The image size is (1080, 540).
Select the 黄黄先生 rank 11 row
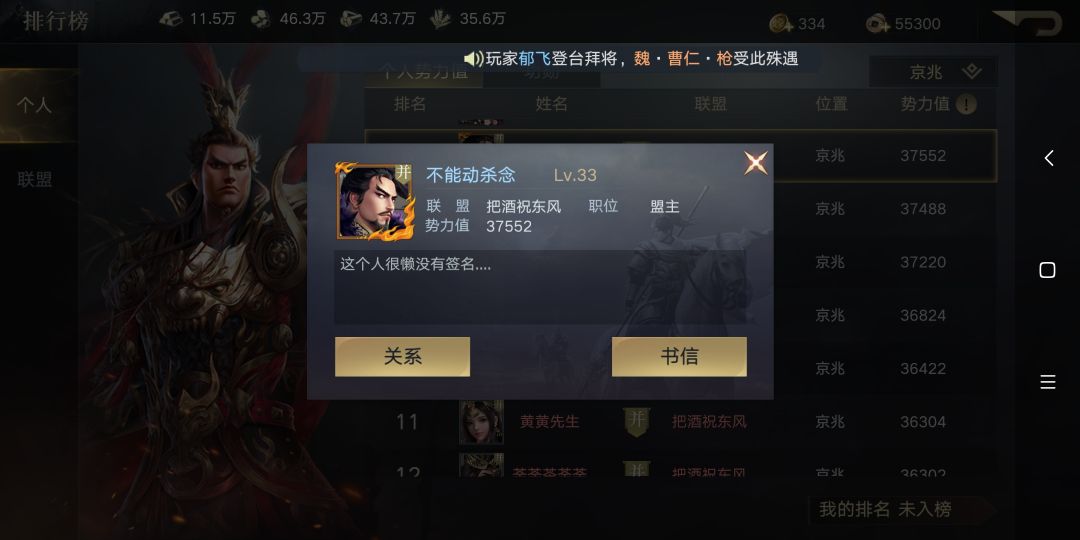(680, 421)
